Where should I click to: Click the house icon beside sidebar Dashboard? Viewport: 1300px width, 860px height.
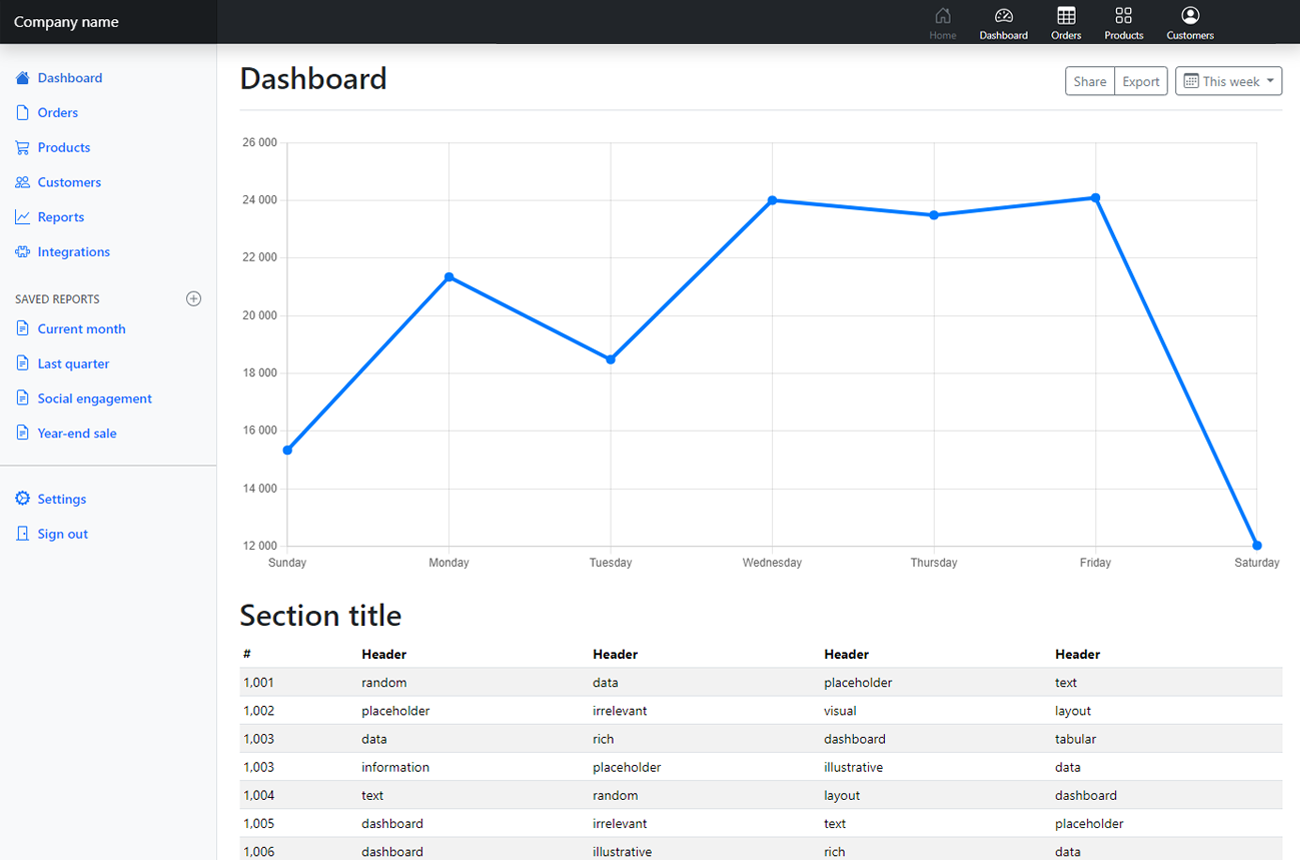pyautogui.click(x=23, y=77)
